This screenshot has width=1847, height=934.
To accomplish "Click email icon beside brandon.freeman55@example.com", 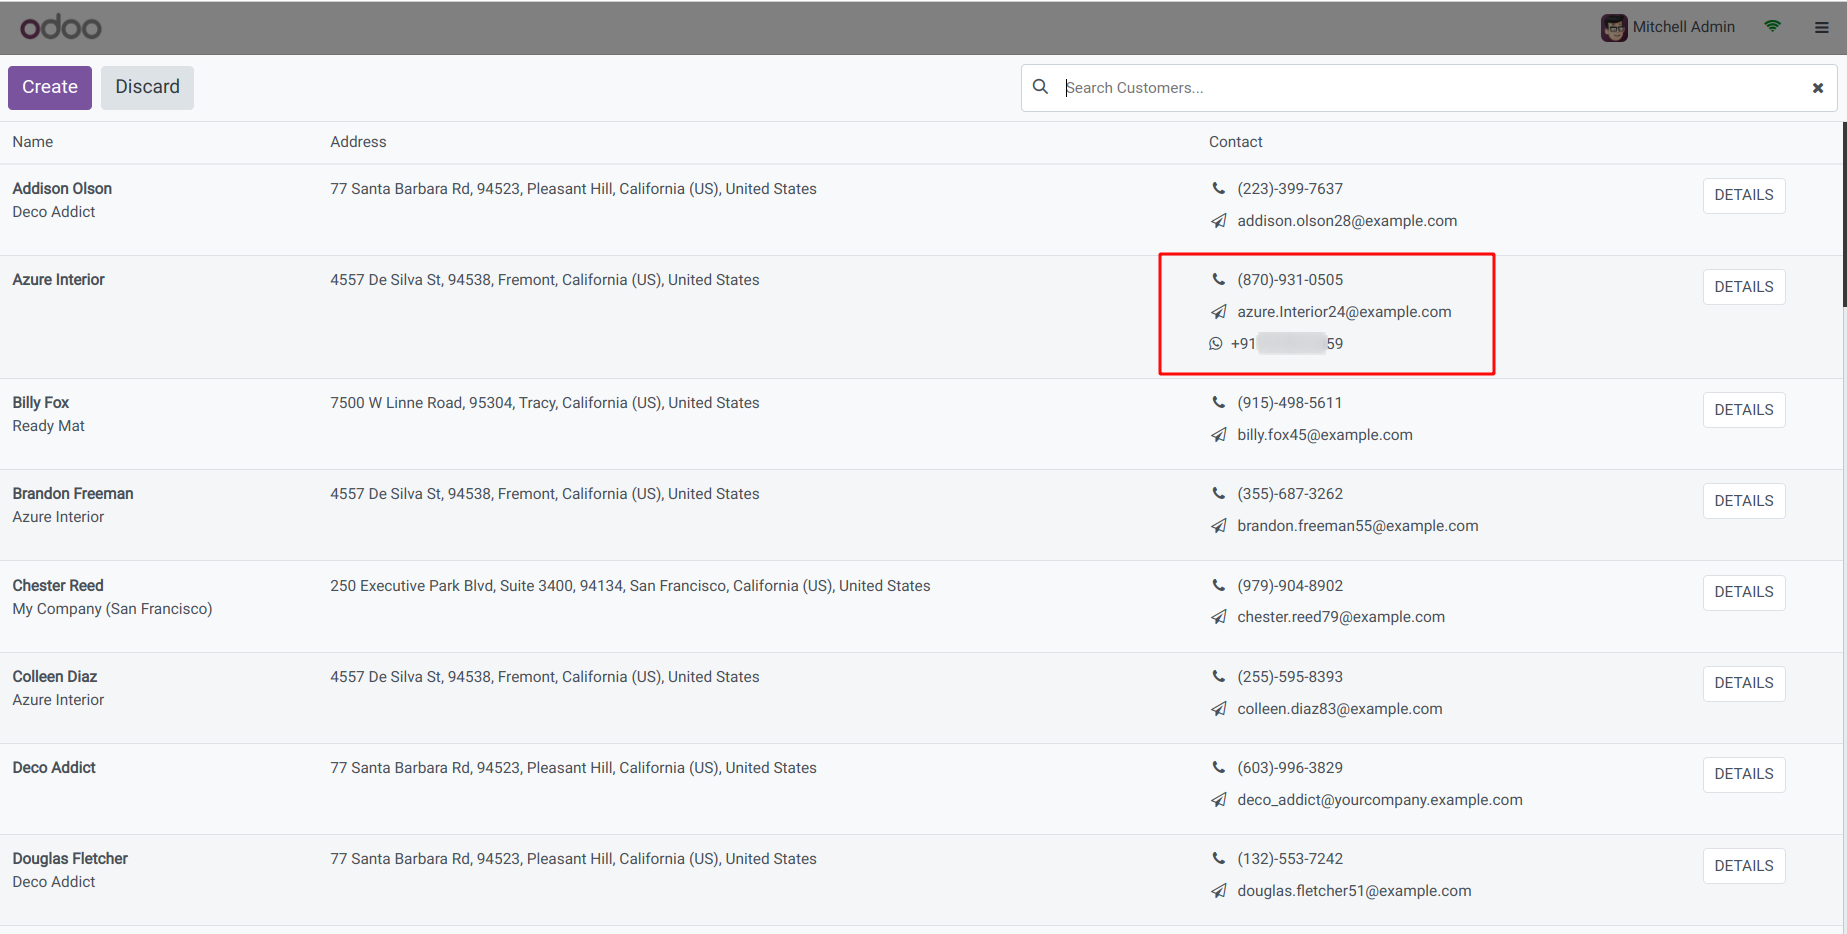I will pyautogui.click(x=1218, y=526).
